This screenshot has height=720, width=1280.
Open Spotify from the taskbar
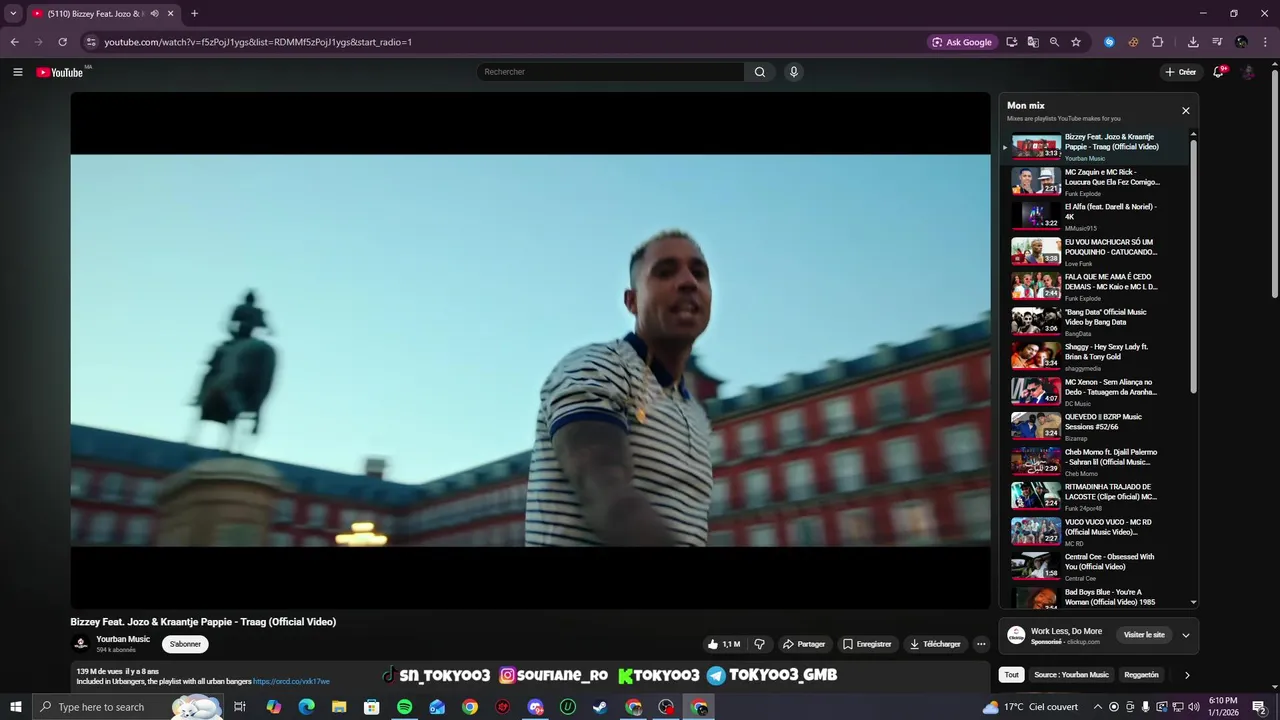[x=404, y=707]
